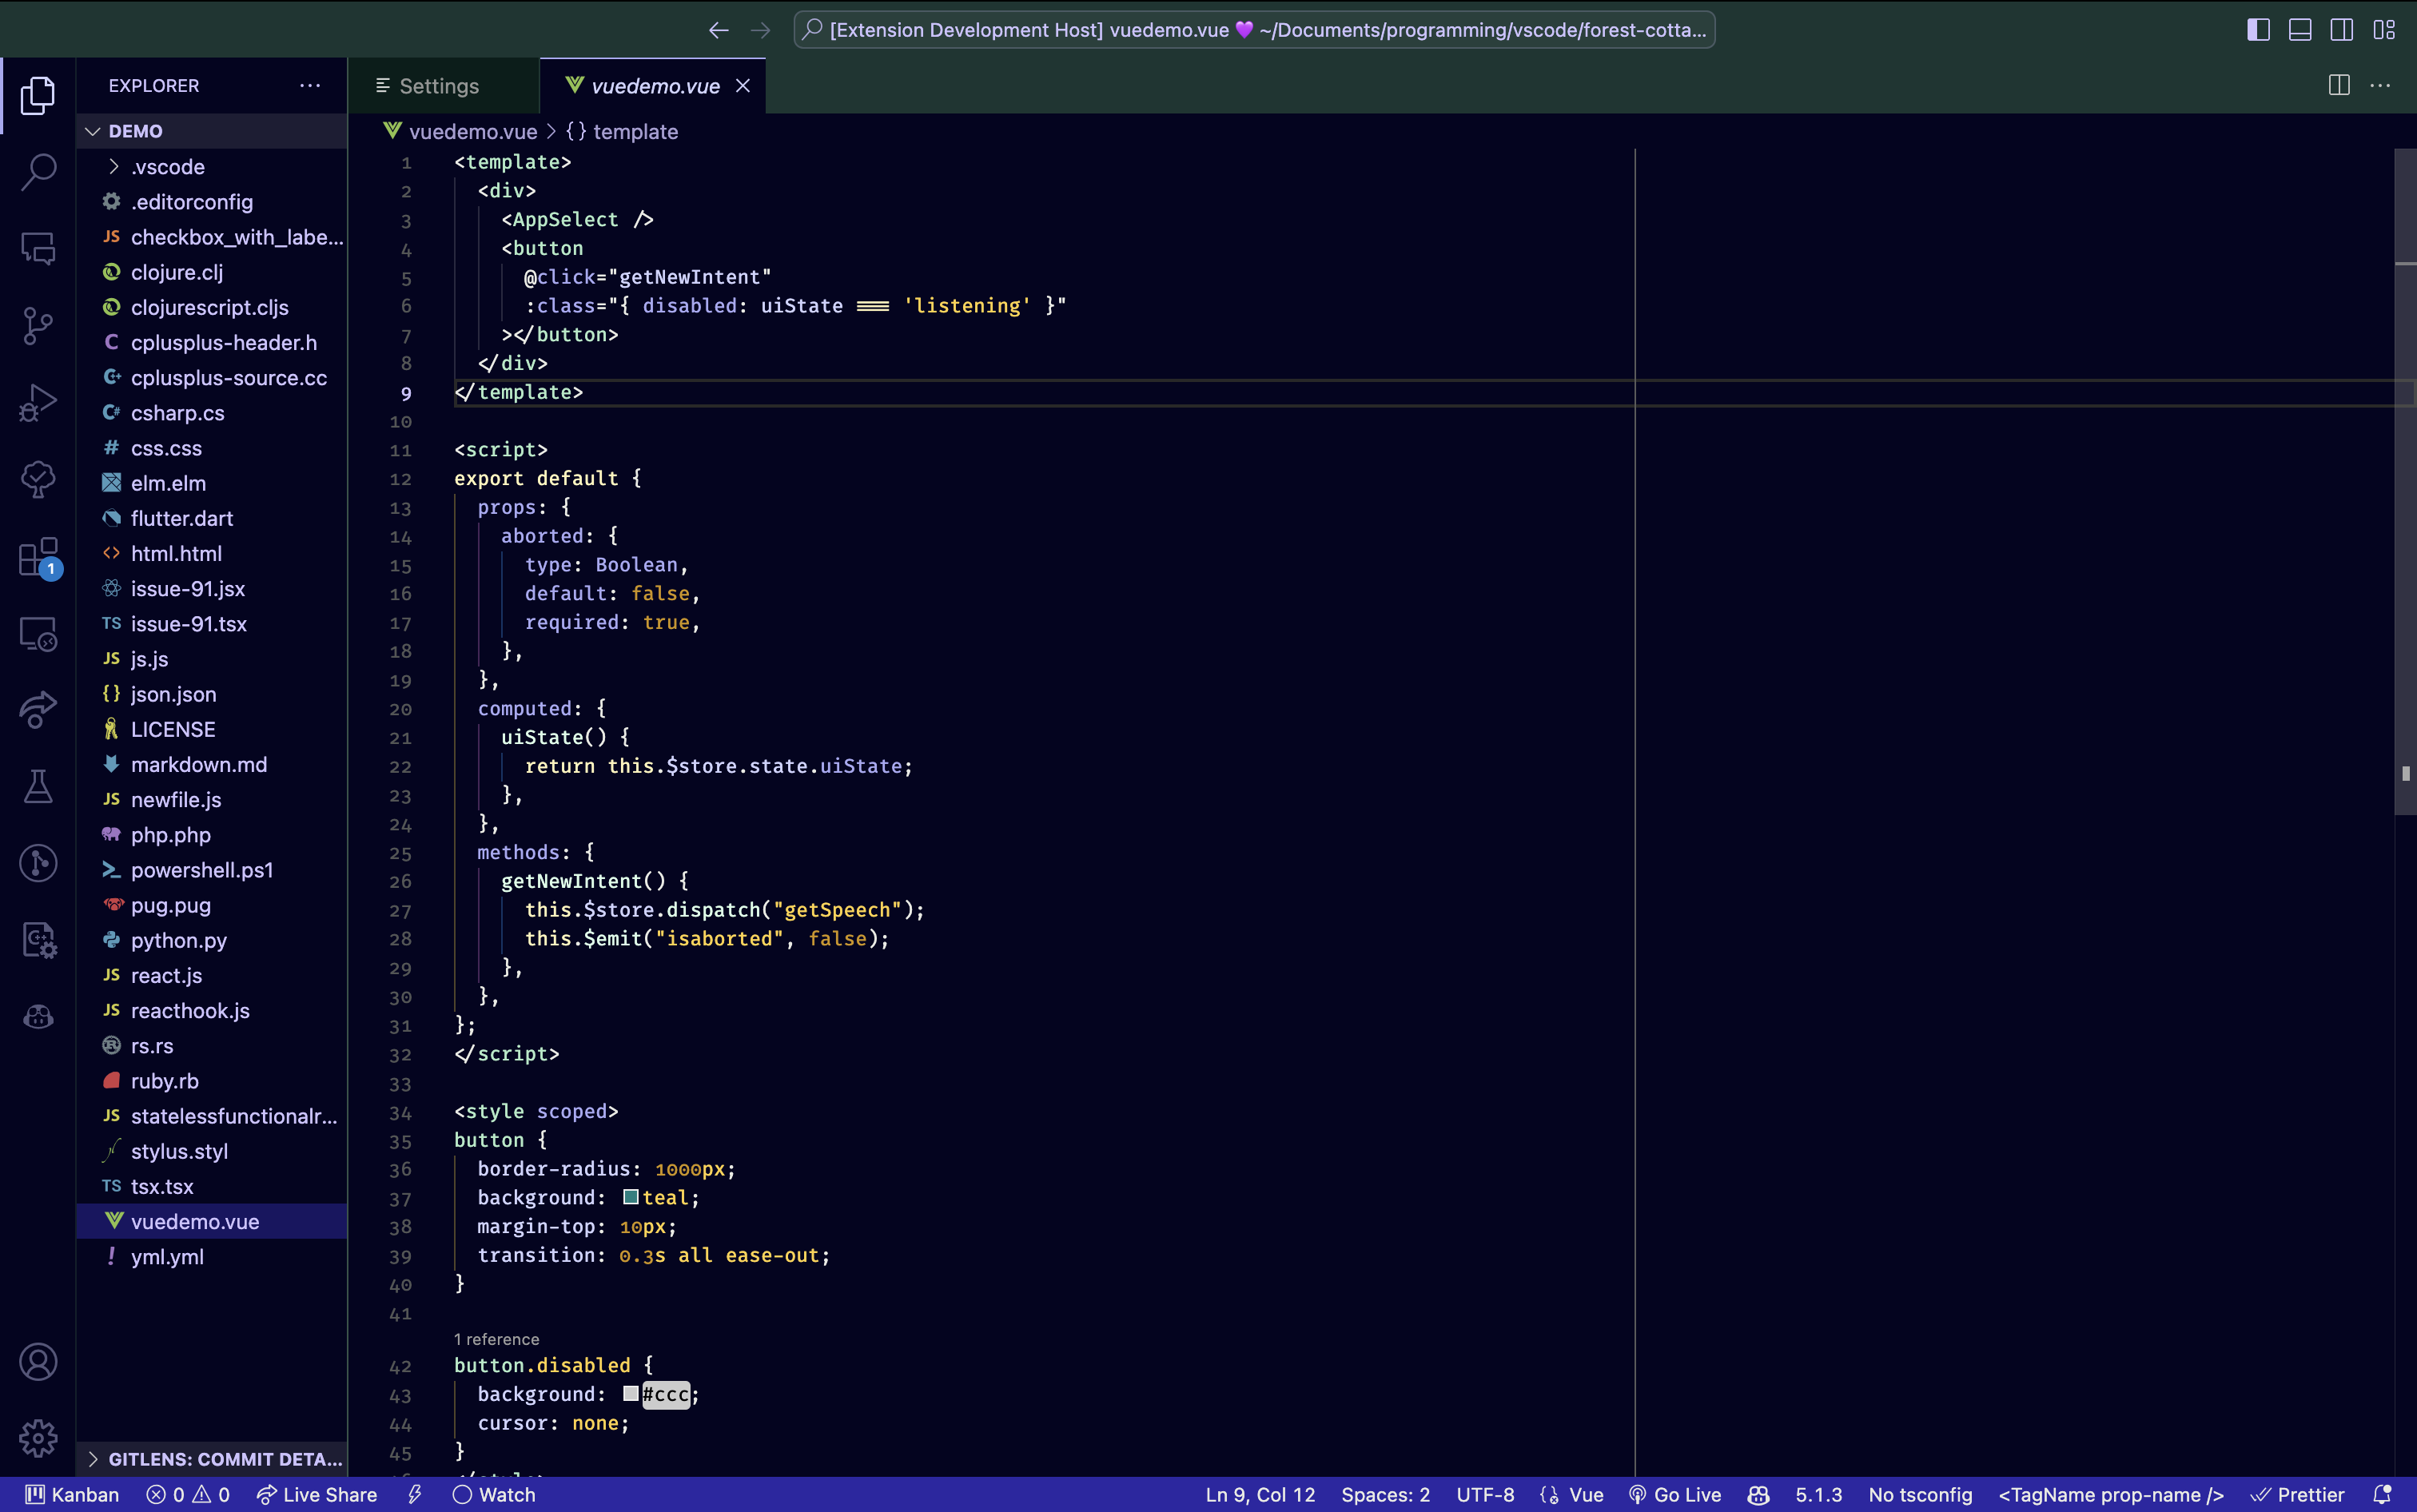Toggle the bottom panel visibility
The height and width of the screenshot is (1512, 2417).
pyautogui.click(x=2300, y=30)
